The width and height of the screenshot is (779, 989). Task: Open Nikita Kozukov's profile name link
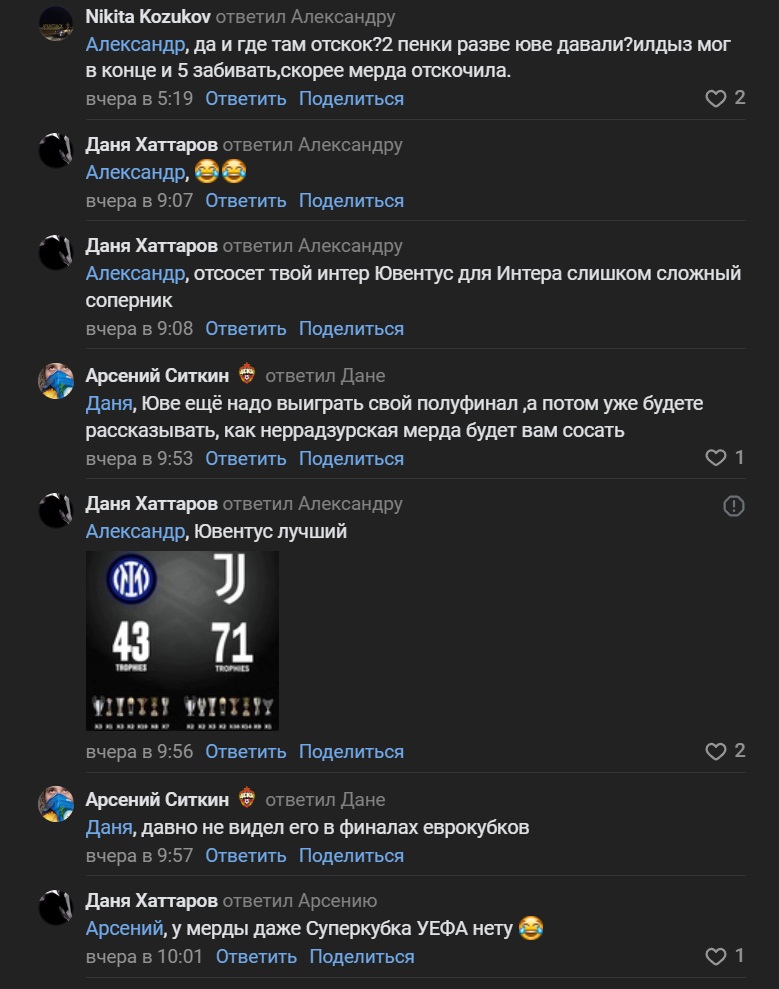pyautogui.click(x=148, y=17)
